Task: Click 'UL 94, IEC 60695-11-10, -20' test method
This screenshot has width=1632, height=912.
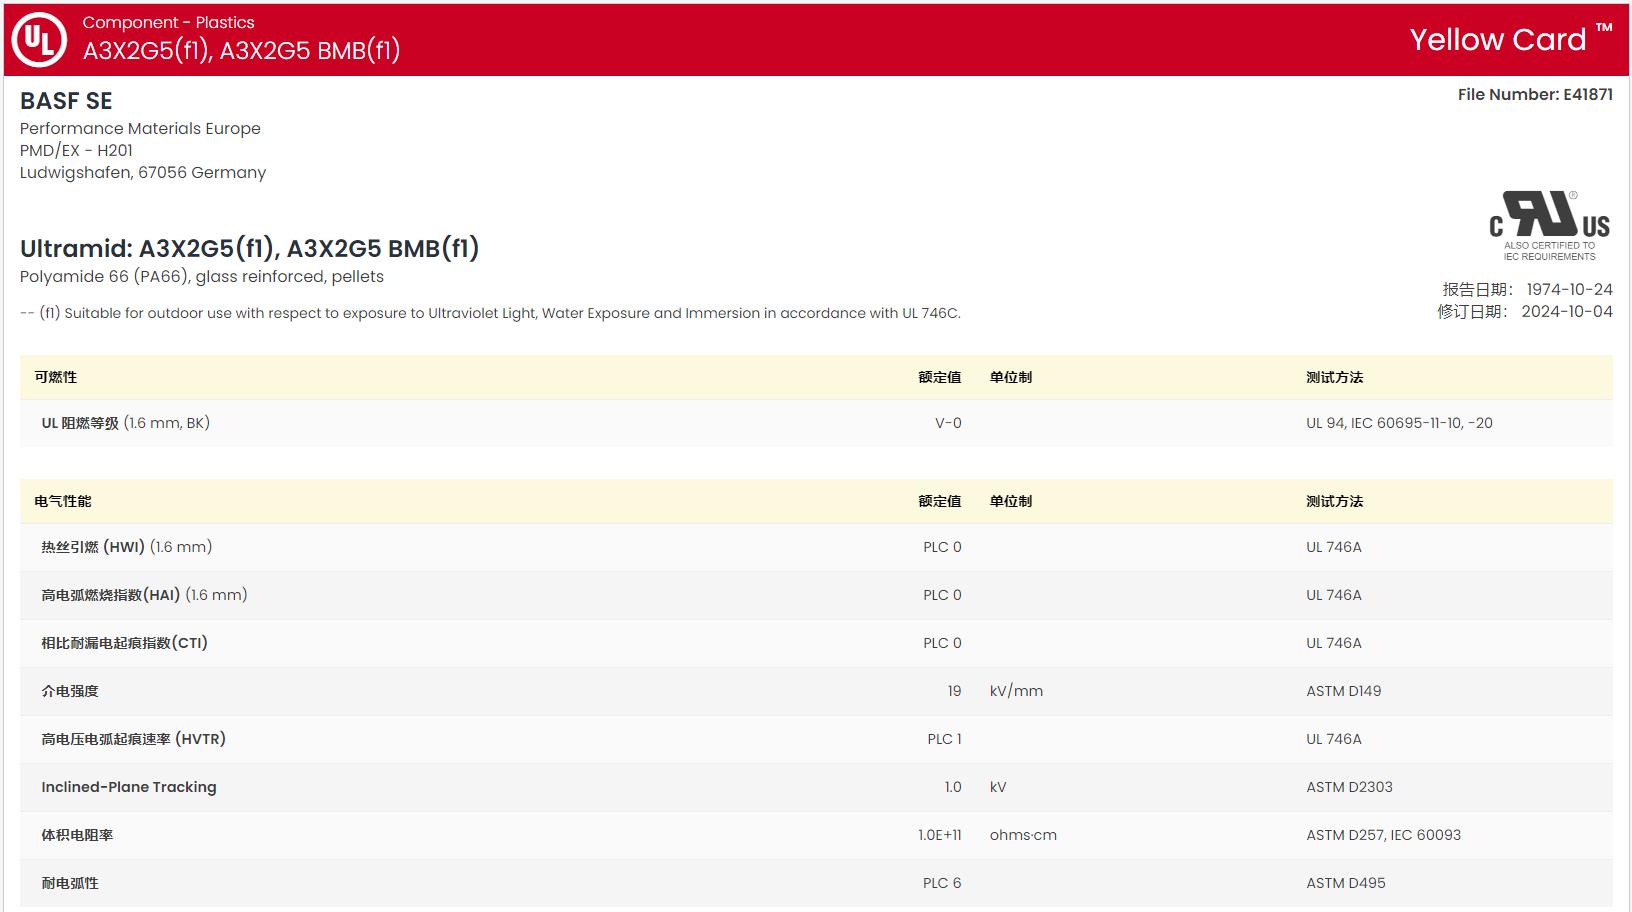Action: (1399, 423)
